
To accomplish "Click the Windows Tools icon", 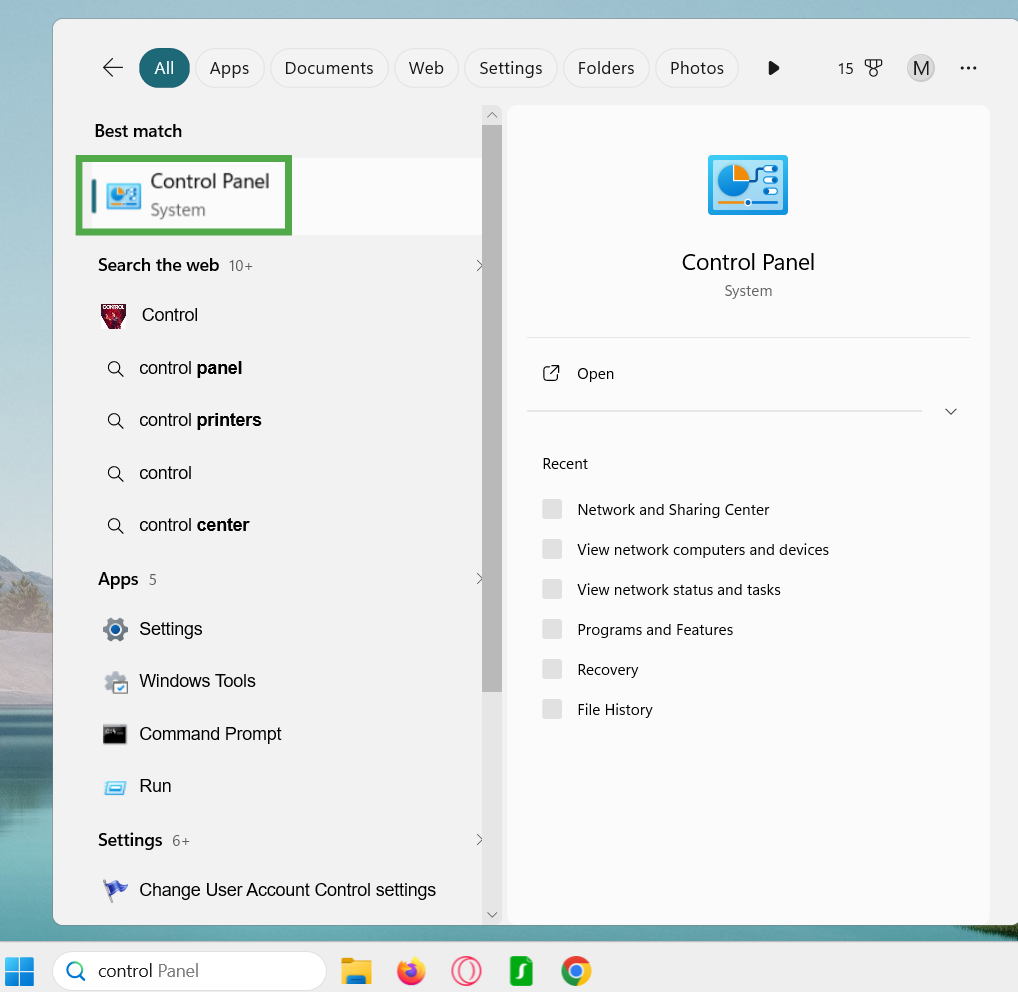I will coord(116,682).
